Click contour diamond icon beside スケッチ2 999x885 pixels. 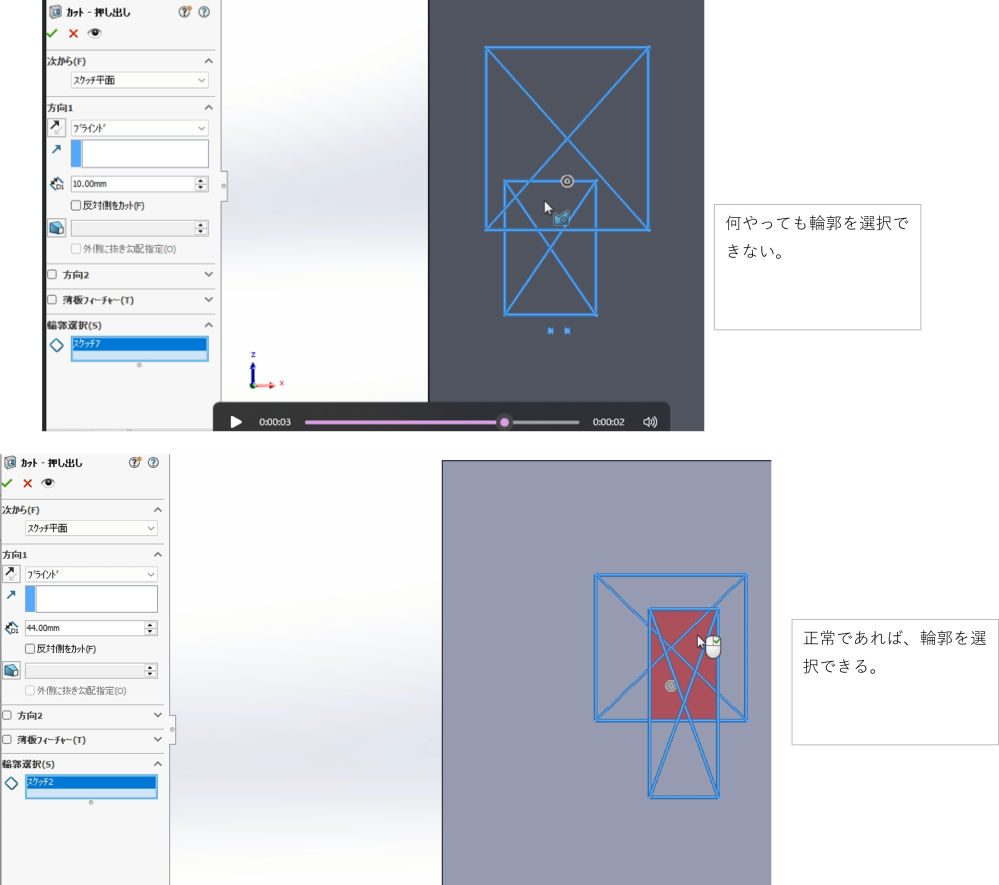[11, 783]
